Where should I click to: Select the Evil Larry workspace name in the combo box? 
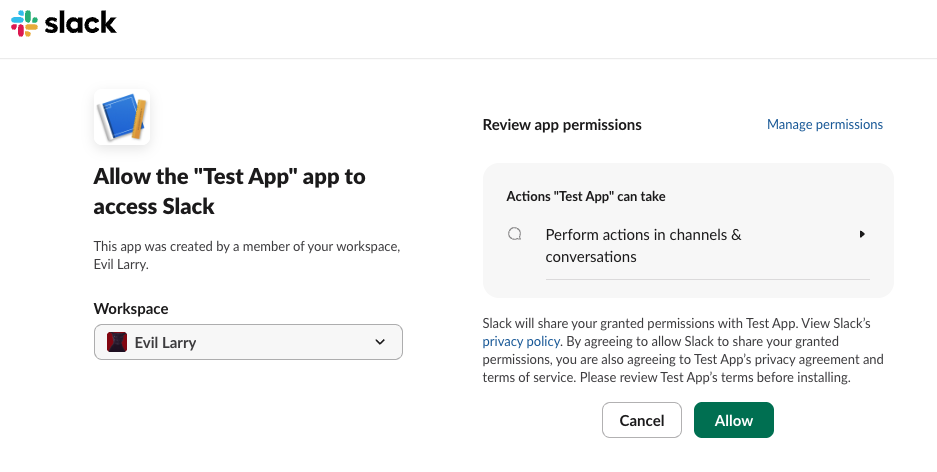[165, 342]
